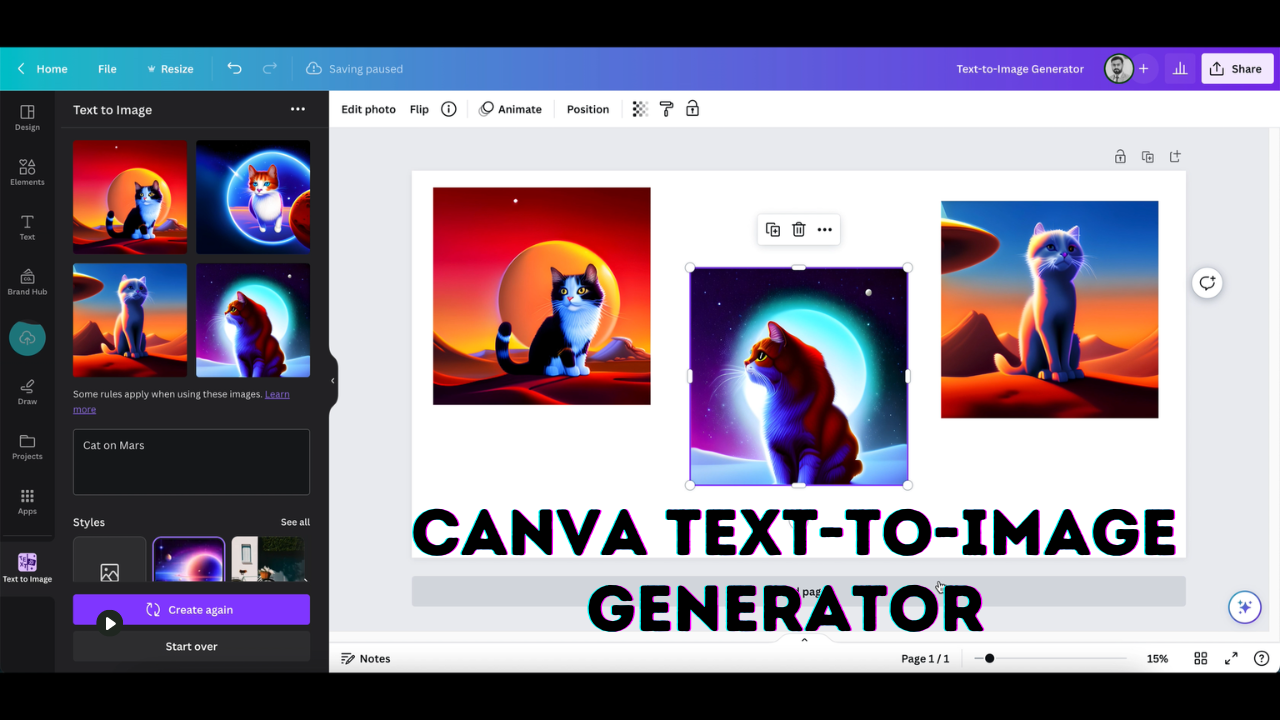The height and width of the screenshot is (720, 1280).
Task: Open the Apps sidebar panel
Action: coord(27,502)
